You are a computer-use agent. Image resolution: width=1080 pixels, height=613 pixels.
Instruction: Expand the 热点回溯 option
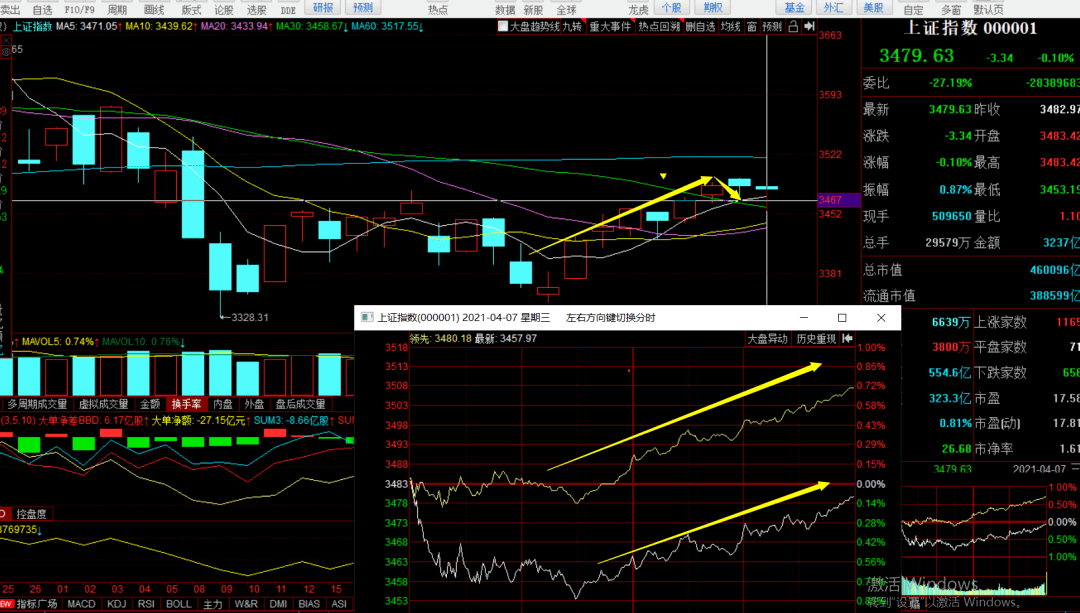658,27
